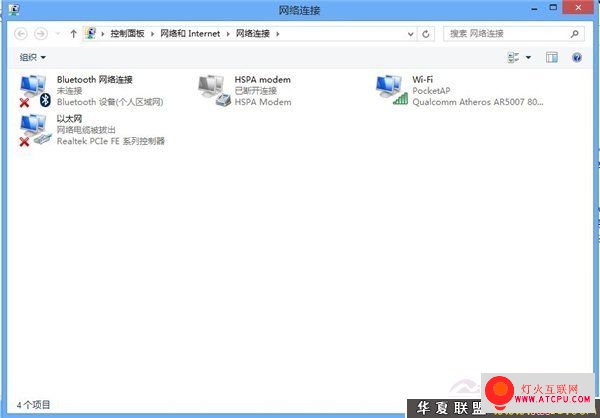Open the 组织 menu
Image resolution: width=600 pixels, height=418 pixels.
(33, 57)
